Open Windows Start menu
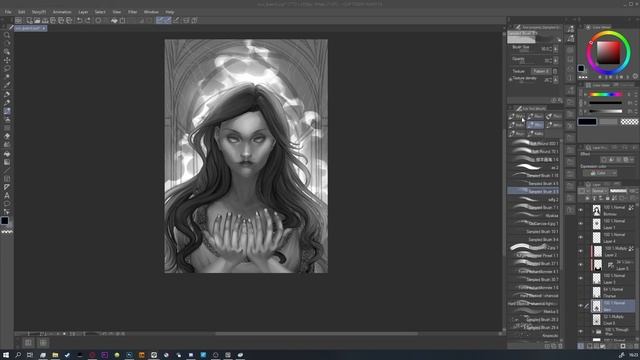Screen dimensions: 640x360 pos(6,355)
